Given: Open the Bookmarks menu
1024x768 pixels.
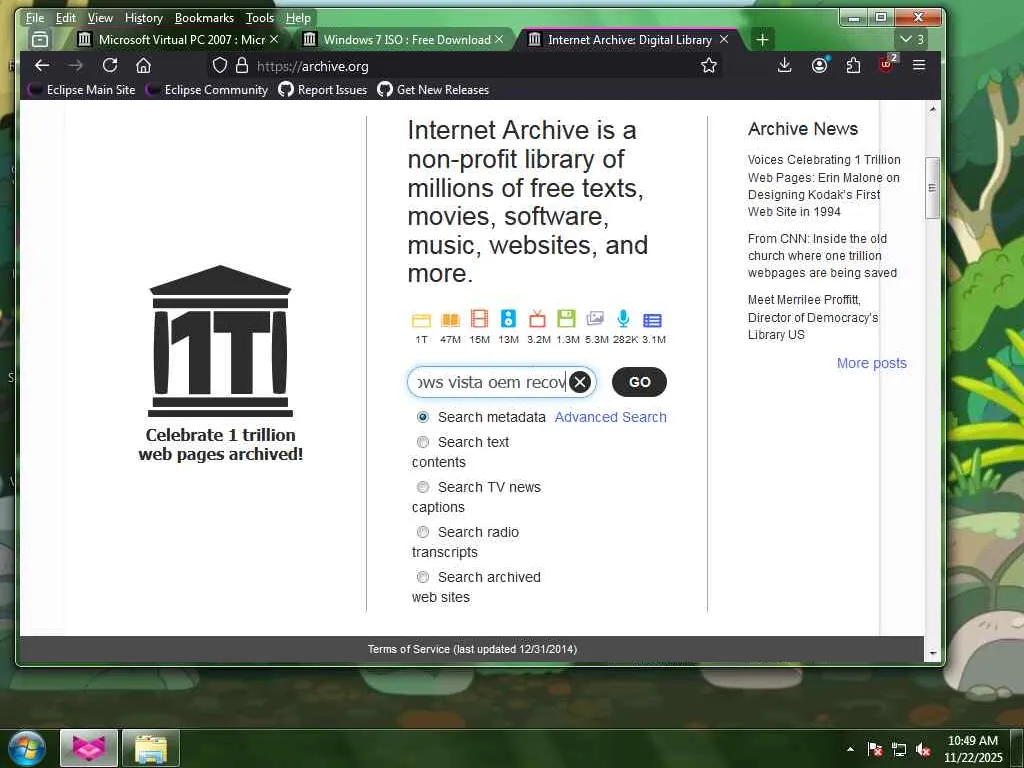Looking at the screenshot, I should click(x=204, y=18).
